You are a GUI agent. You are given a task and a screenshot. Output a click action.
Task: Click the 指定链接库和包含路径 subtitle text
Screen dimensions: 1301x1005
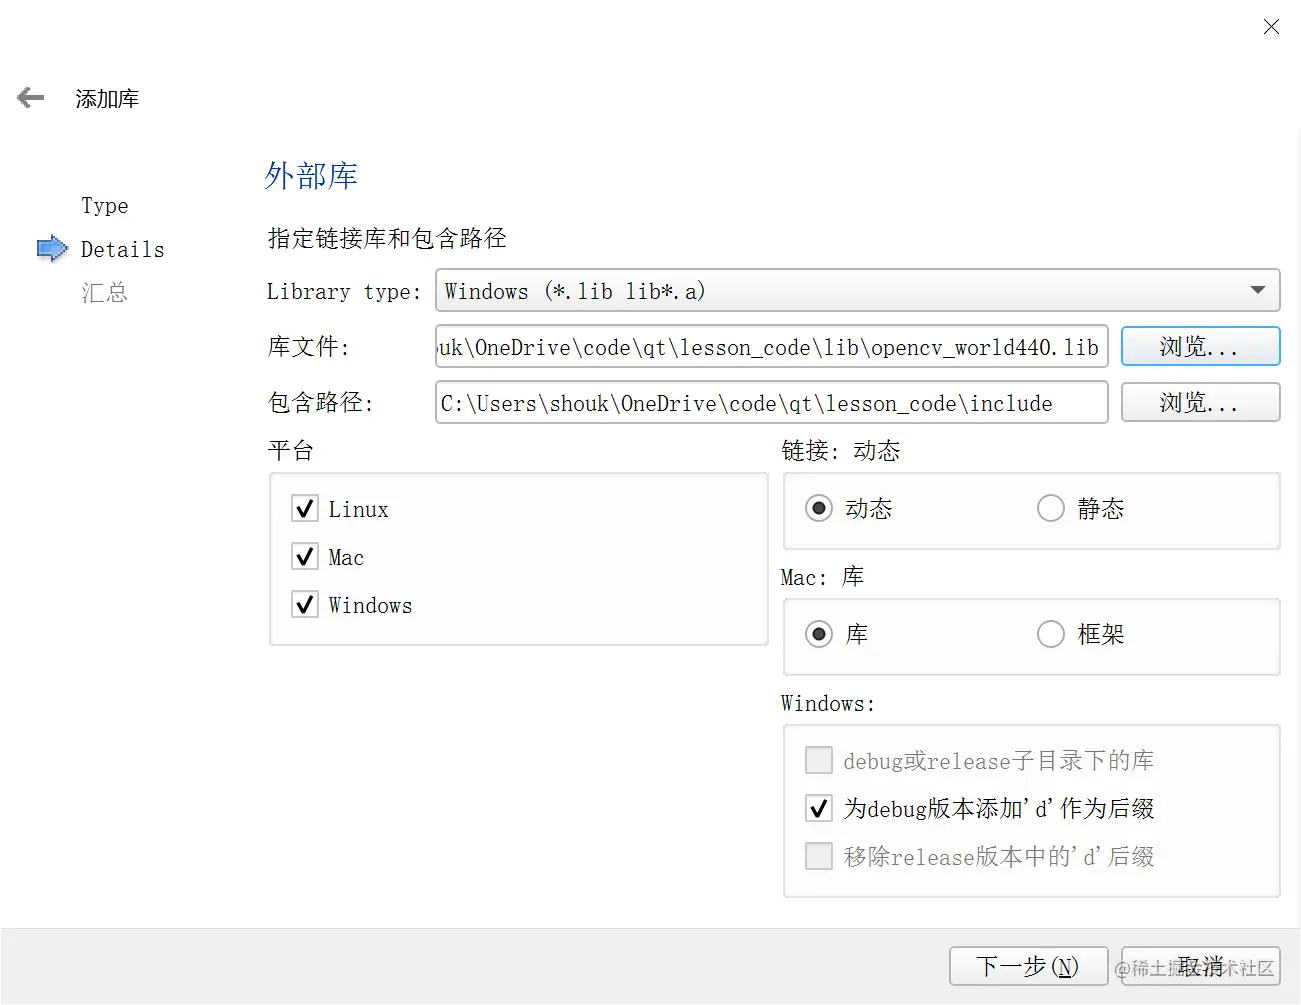coord(387,238)
